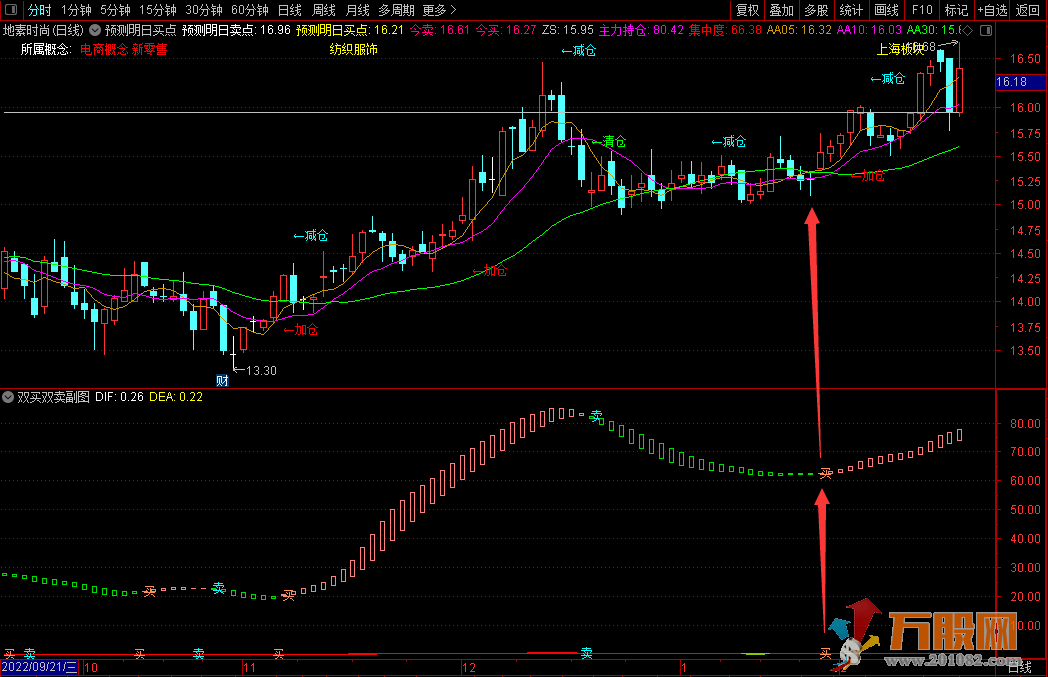Click the 预测明日买点 indicator name
The height and width of the screenshot is (677, 1048).
tap(140, 30)
